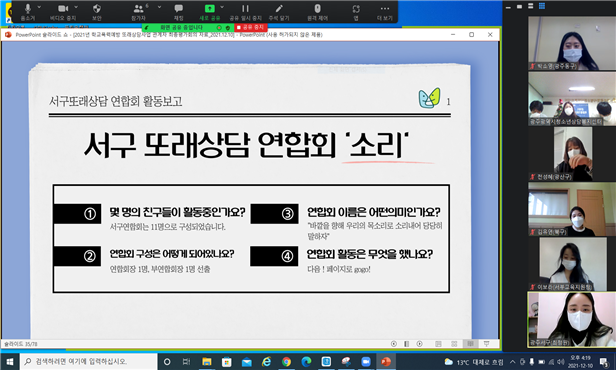This screenshot has height=370, width=616.
Task: Switch to slide sorter view icon
Action: pos(454,344)
